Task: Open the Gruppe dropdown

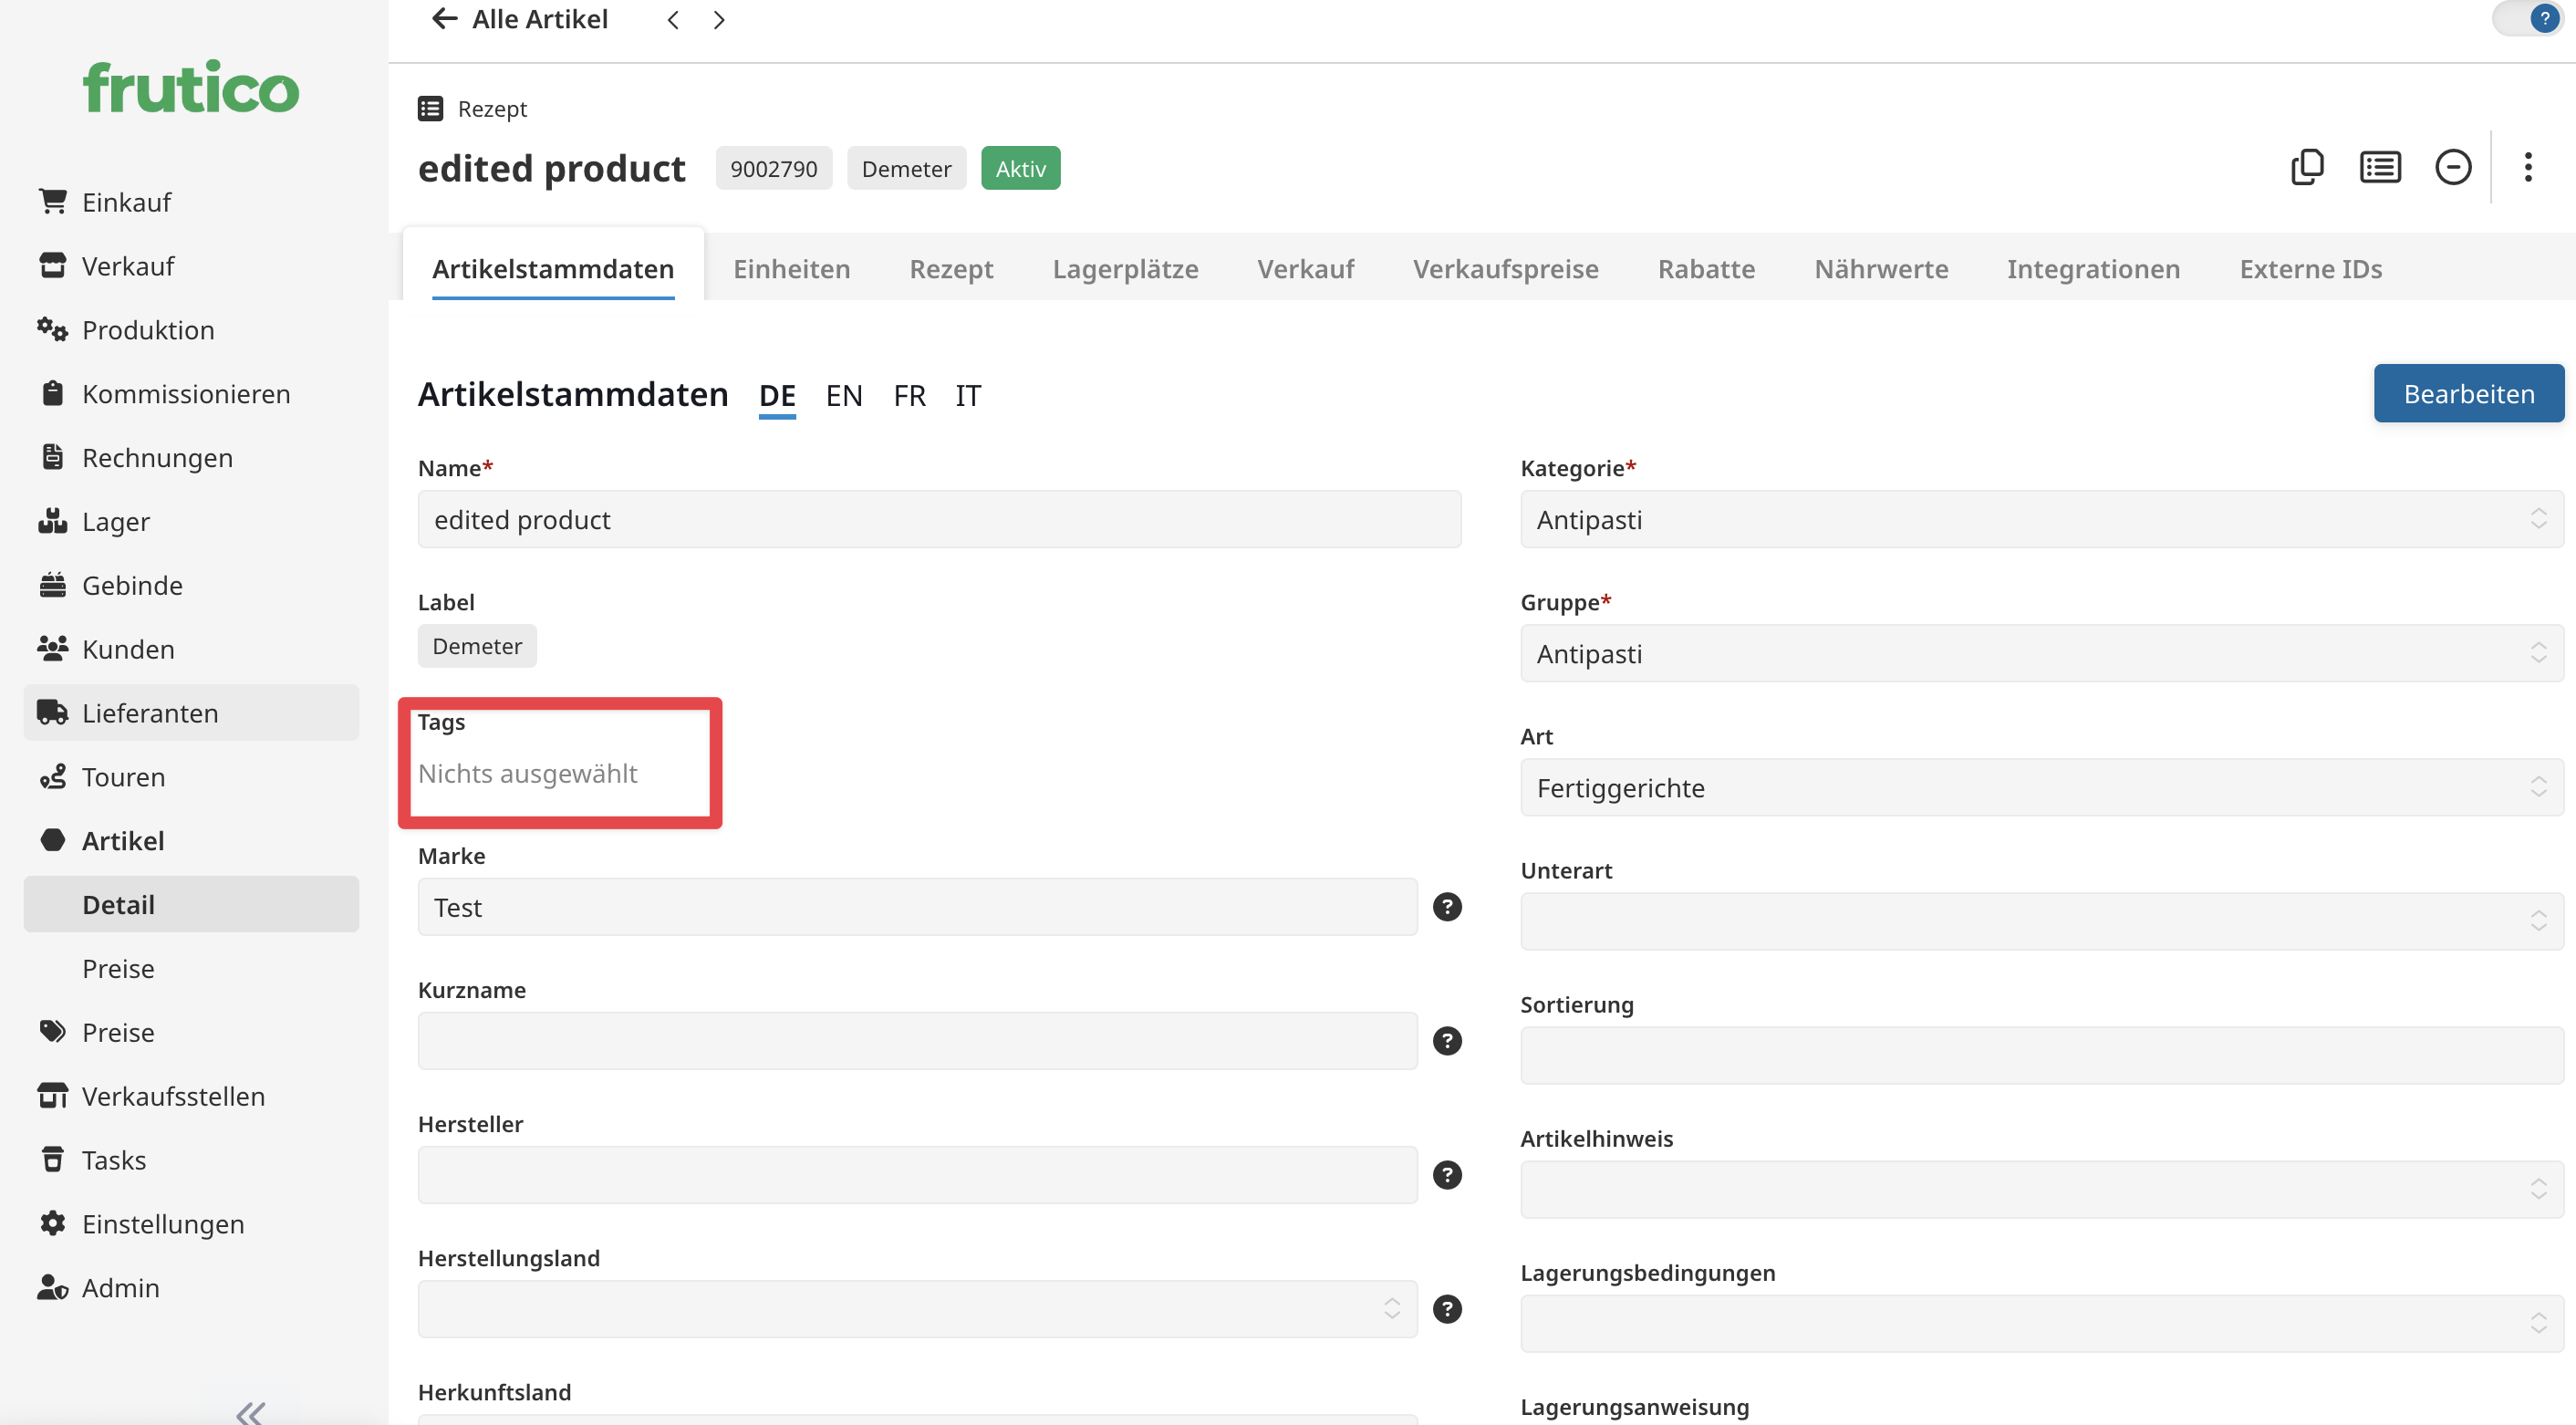Action: (2040, 653)
